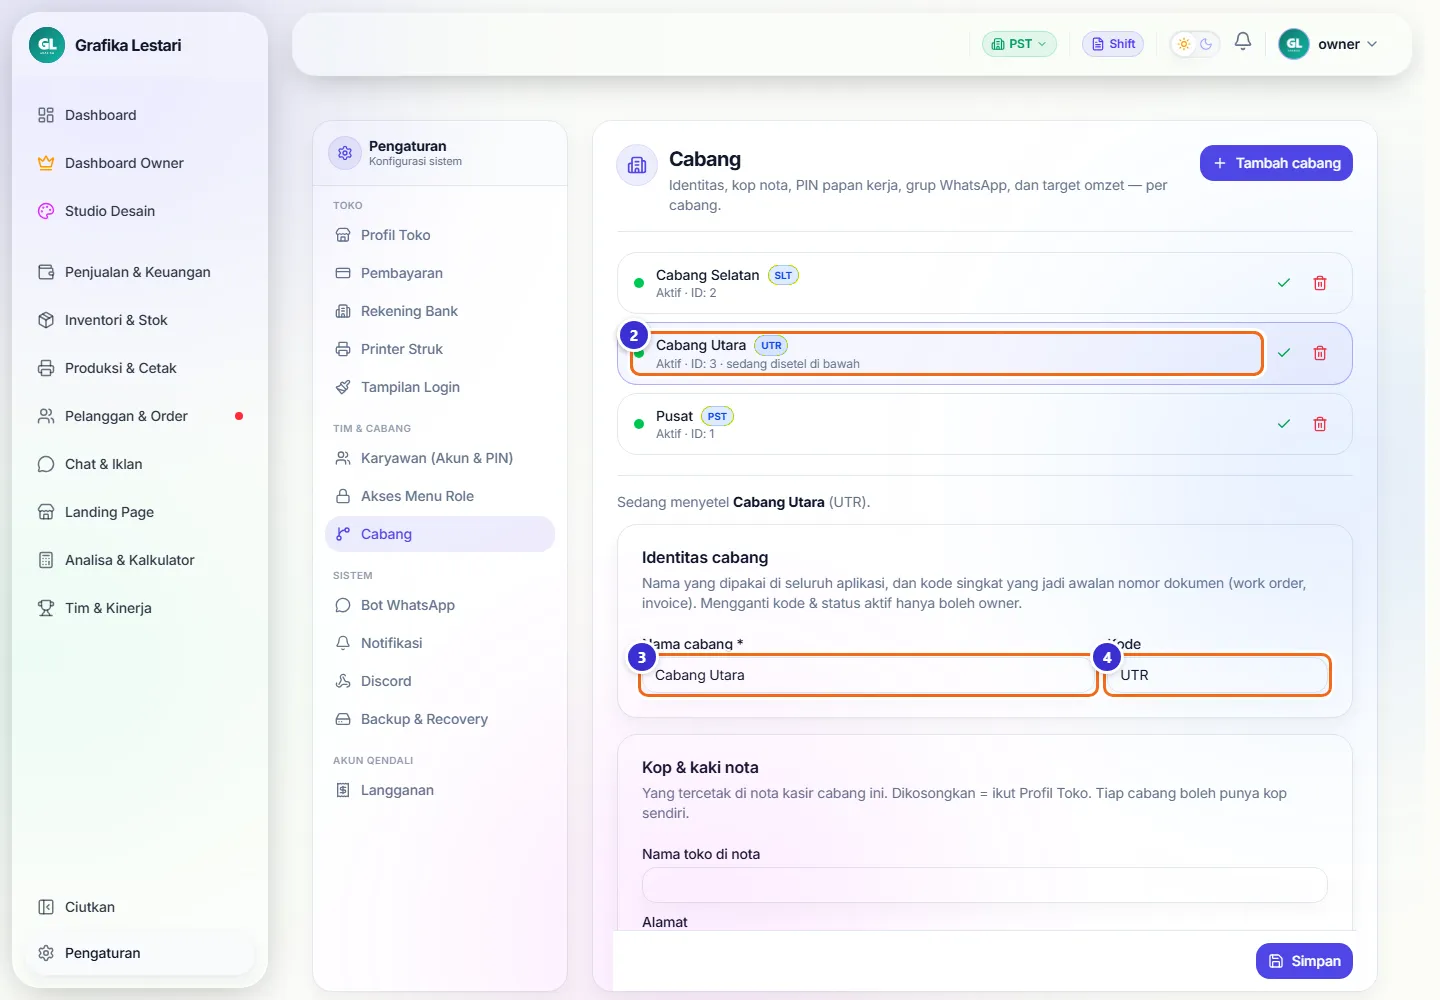Delete the Pusat branch
The height and width of the screenshot is (1000, 1440).
pyautogui.click(x=1320, y=424)
